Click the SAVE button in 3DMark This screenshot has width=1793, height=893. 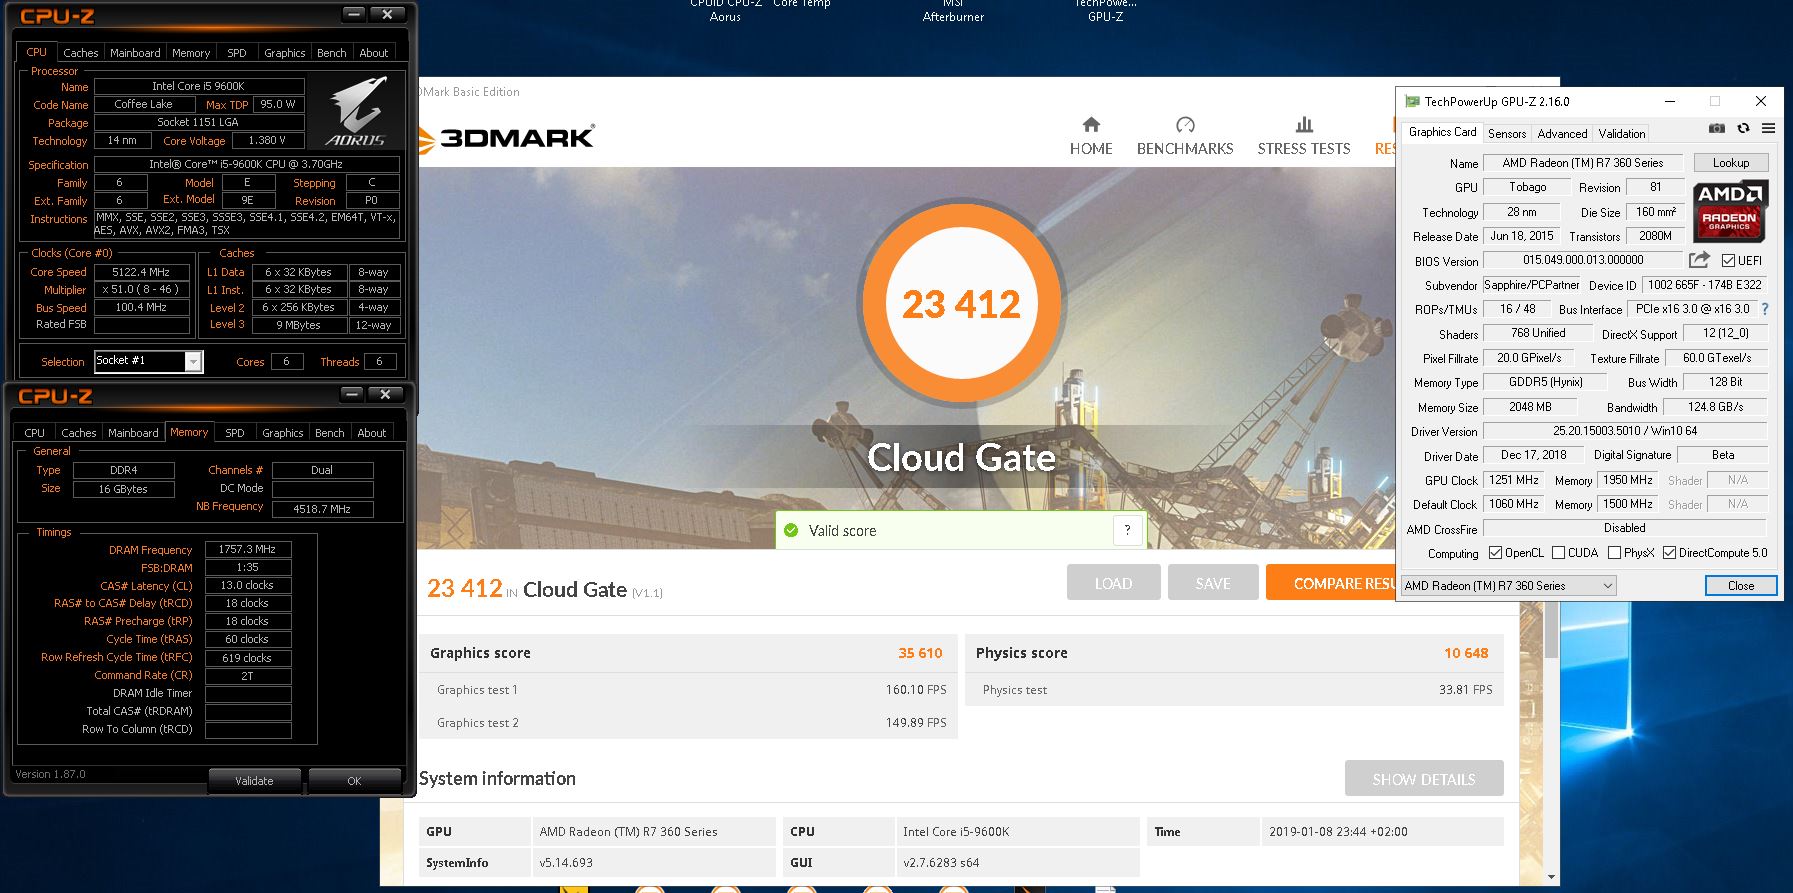(x=1213, y=583)
